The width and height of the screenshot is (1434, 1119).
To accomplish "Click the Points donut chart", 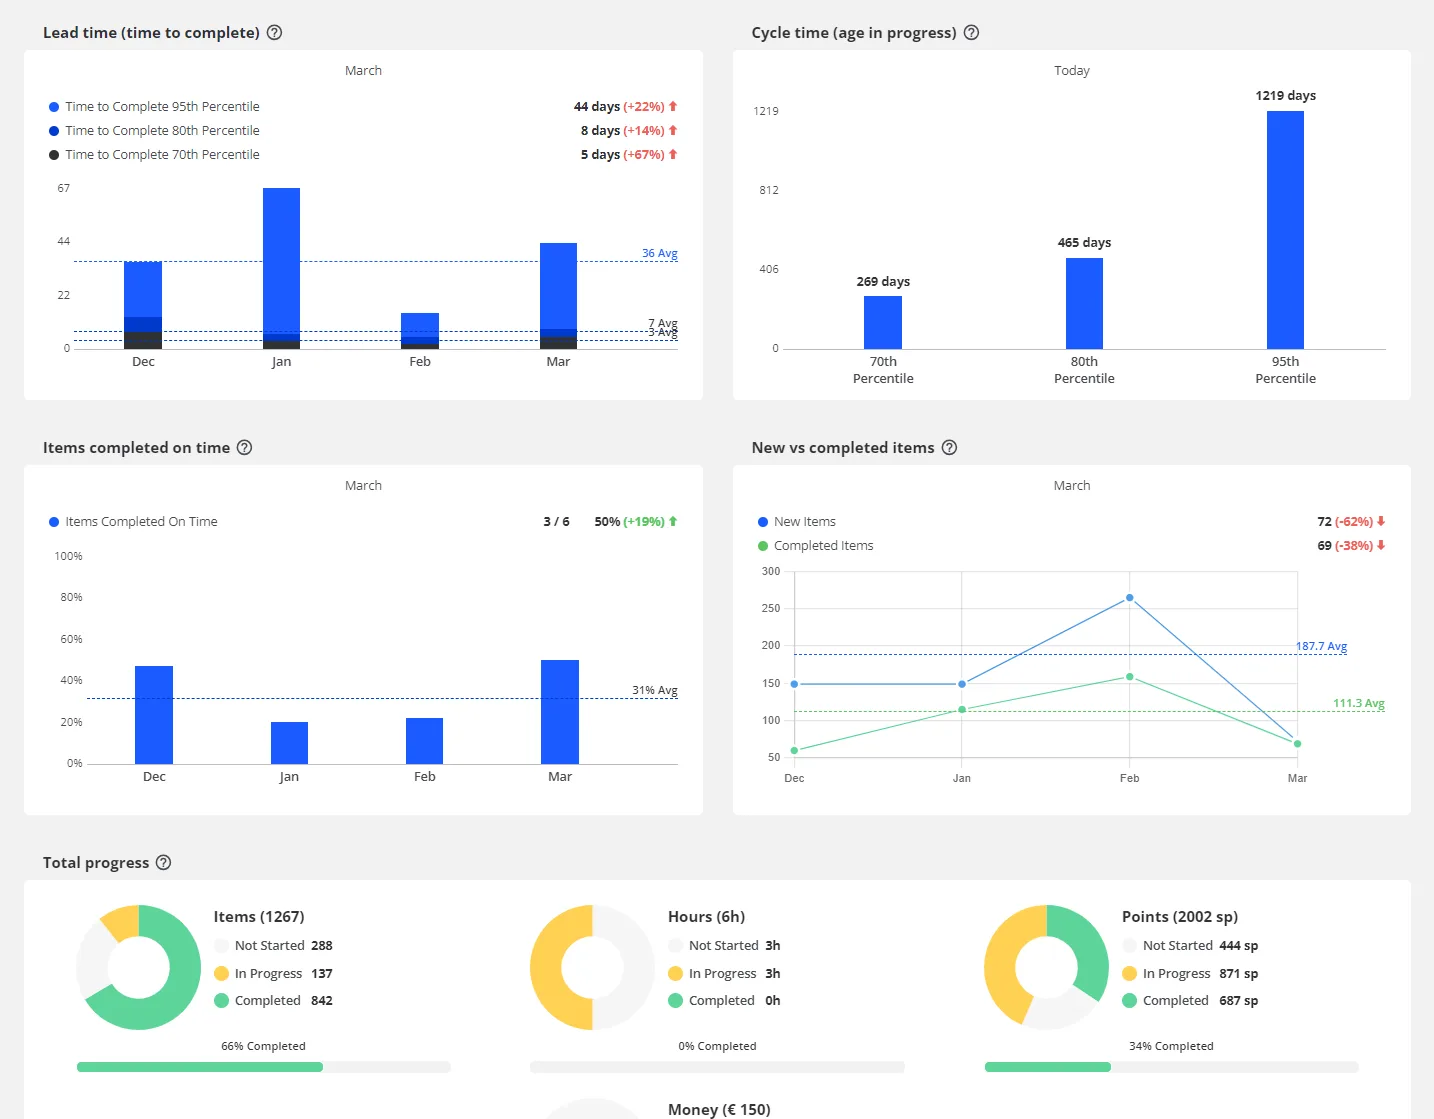I will (x=1047, y=967).
